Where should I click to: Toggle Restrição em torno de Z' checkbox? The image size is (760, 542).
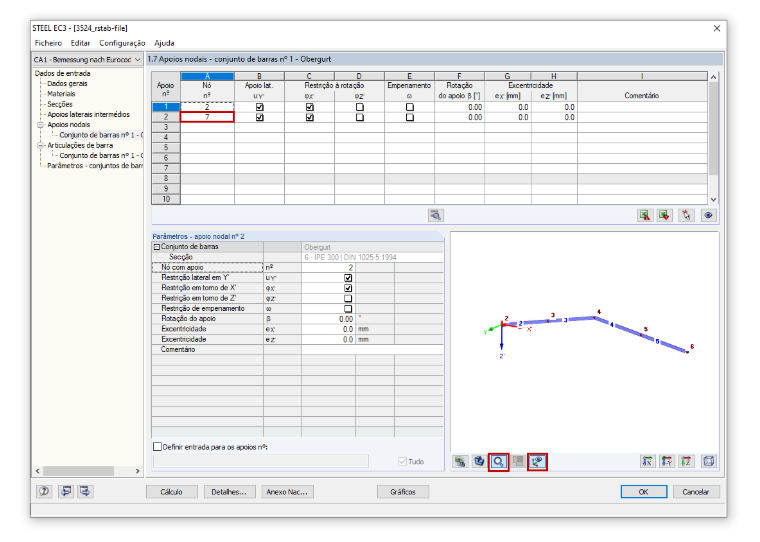pos(348,299)
